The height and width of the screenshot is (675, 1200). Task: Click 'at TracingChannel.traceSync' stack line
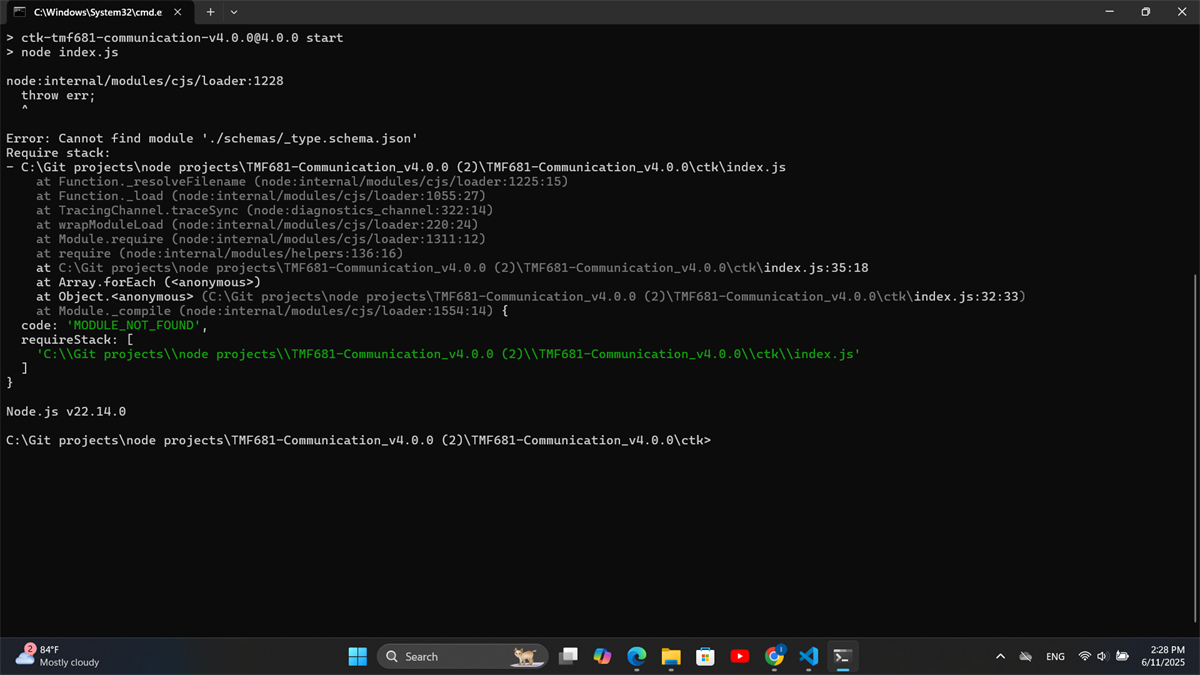click(x=264, y=210)
